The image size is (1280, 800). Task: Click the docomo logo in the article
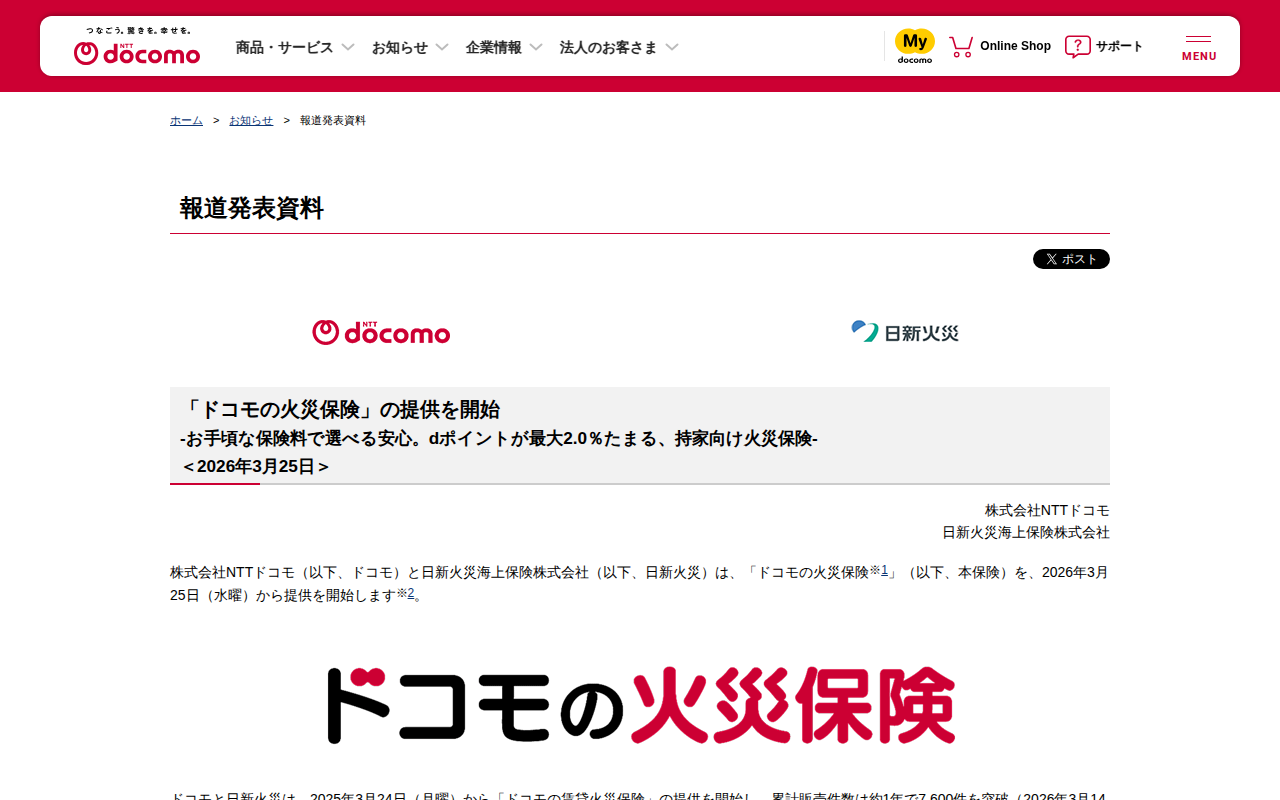(381, 332)
